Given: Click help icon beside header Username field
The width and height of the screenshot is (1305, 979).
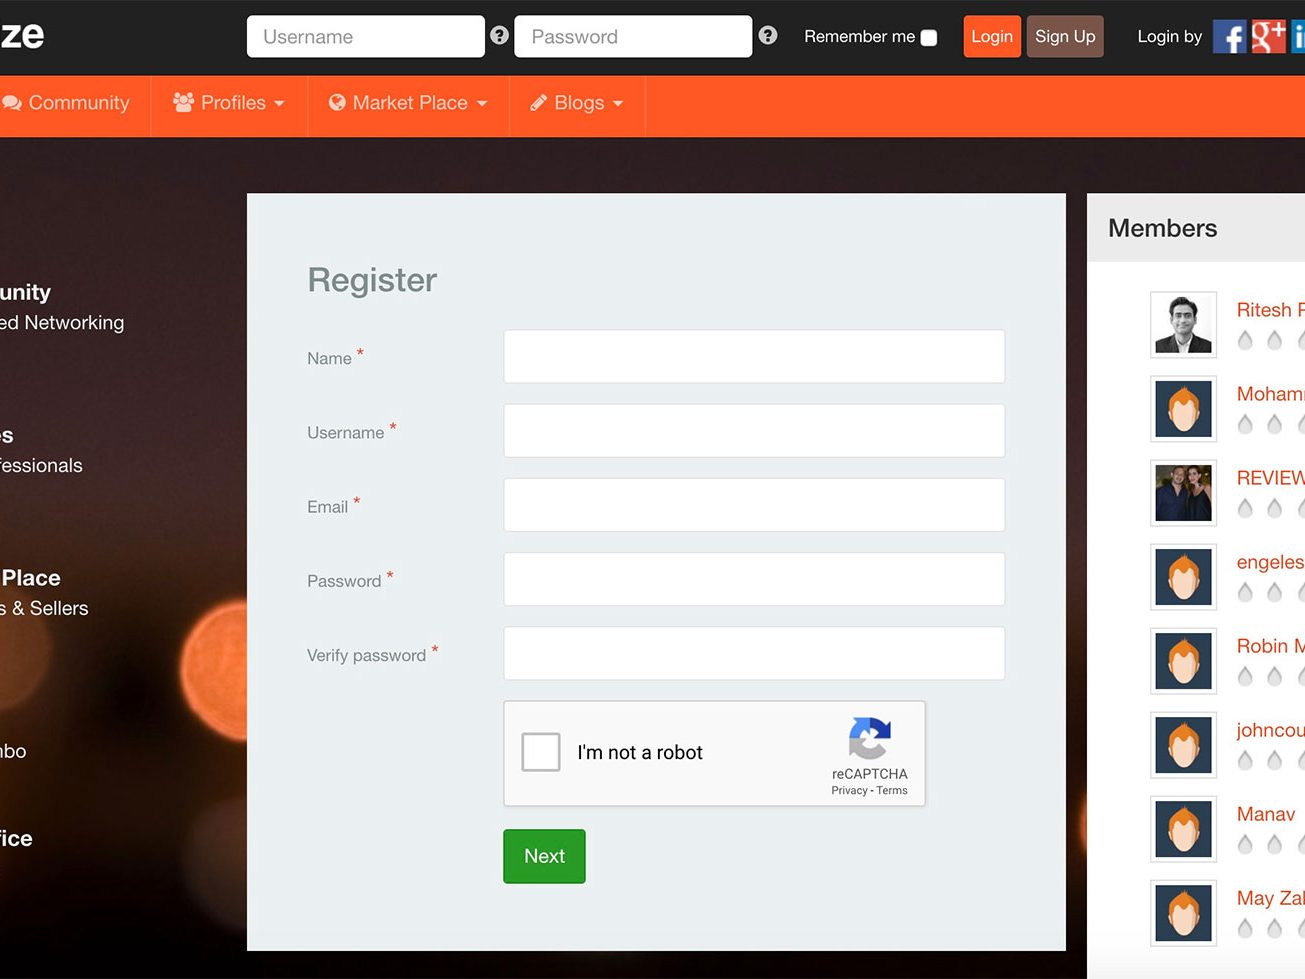Looking at the screenshot, I should point(500,36).
